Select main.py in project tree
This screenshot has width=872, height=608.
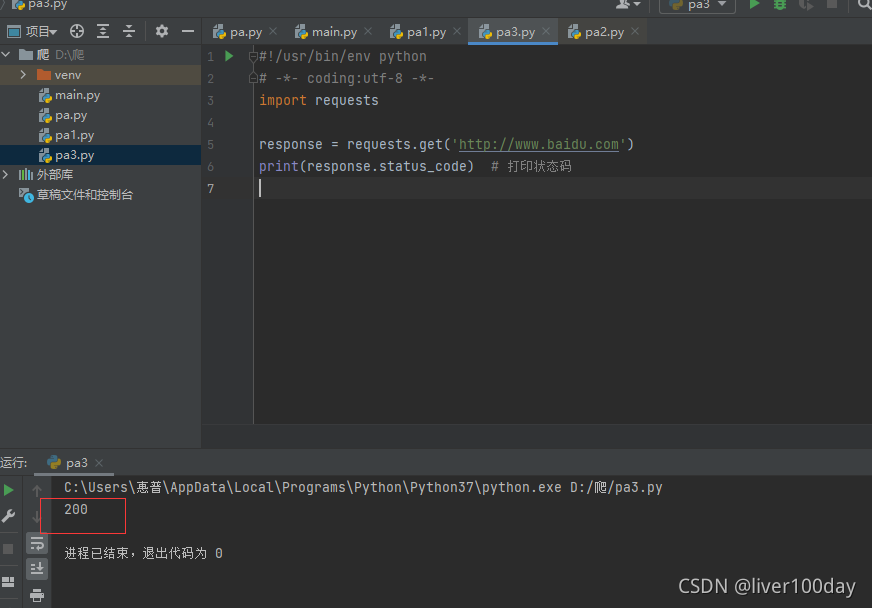[100, 95]
